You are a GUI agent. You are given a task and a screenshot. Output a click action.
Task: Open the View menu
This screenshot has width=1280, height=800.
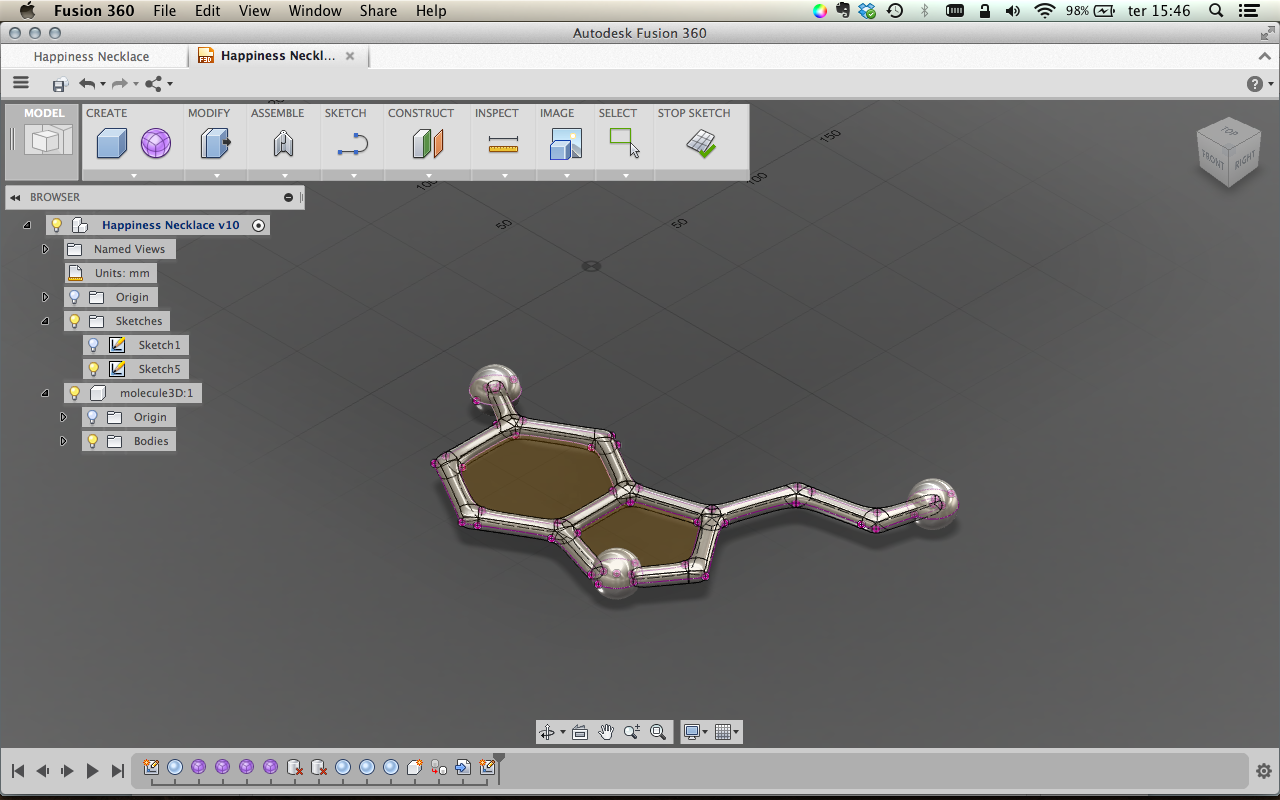[x=254, y=11]
